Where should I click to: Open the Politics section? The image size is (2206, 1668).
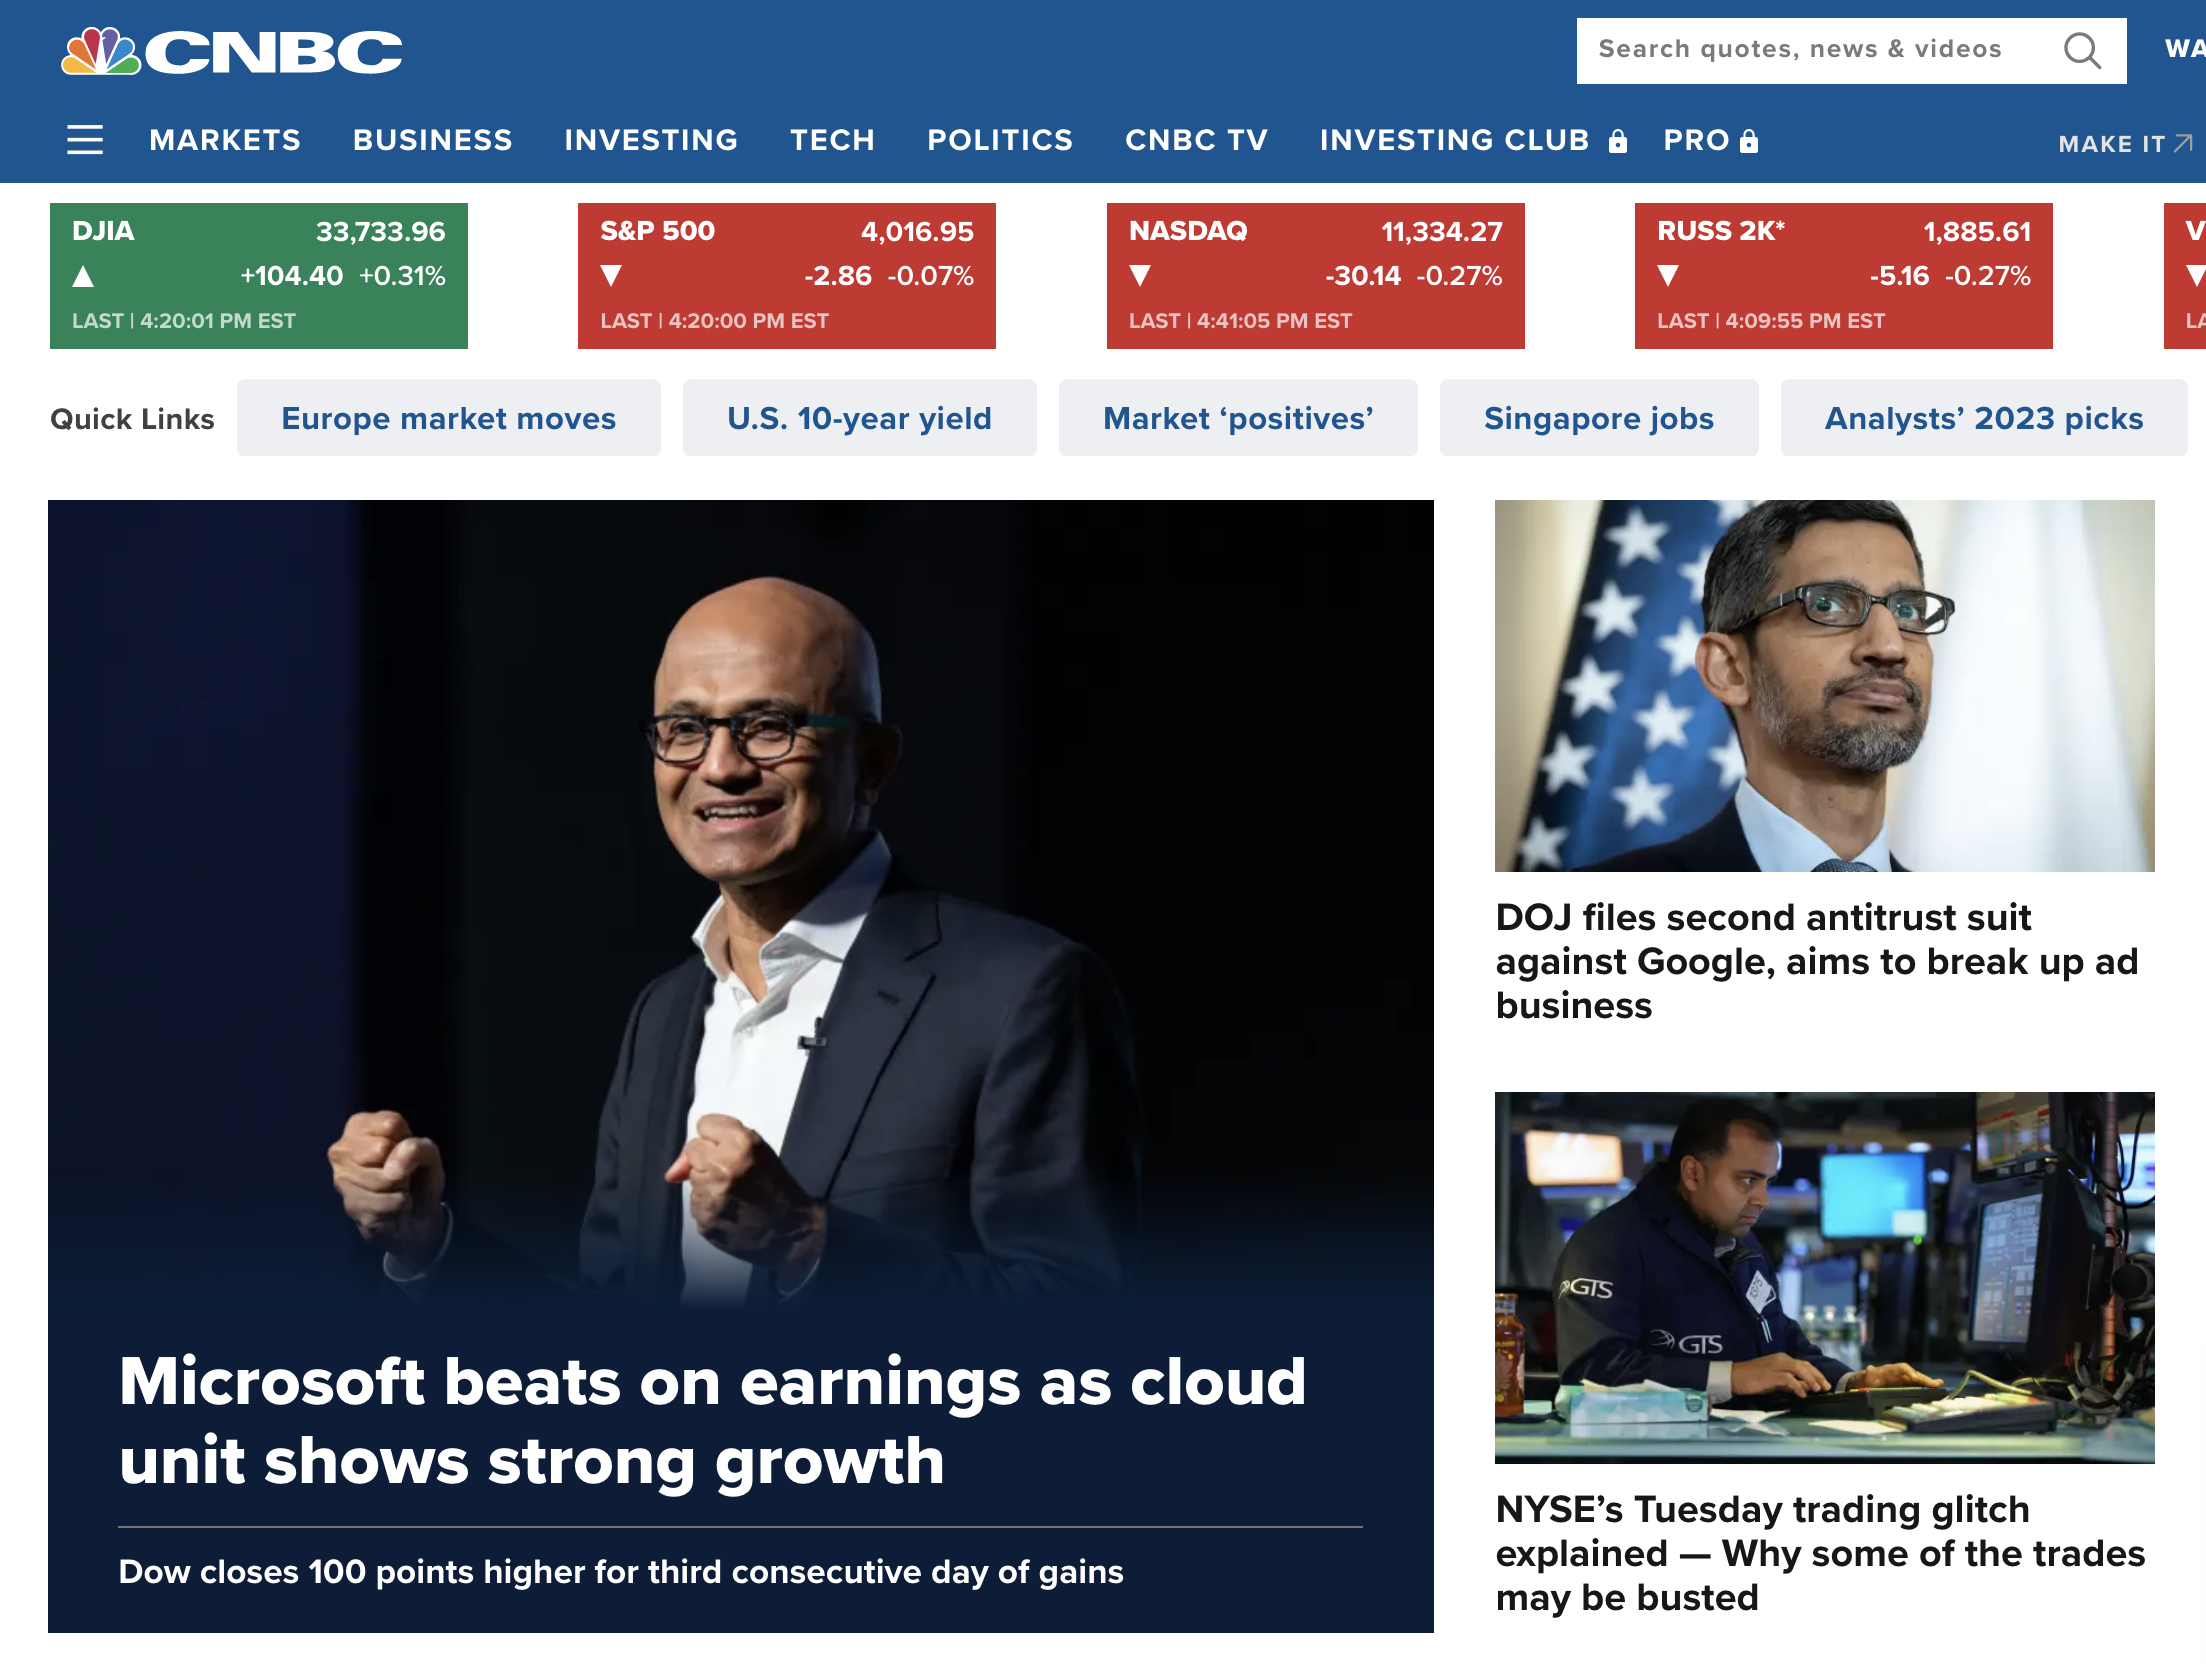1000,140
